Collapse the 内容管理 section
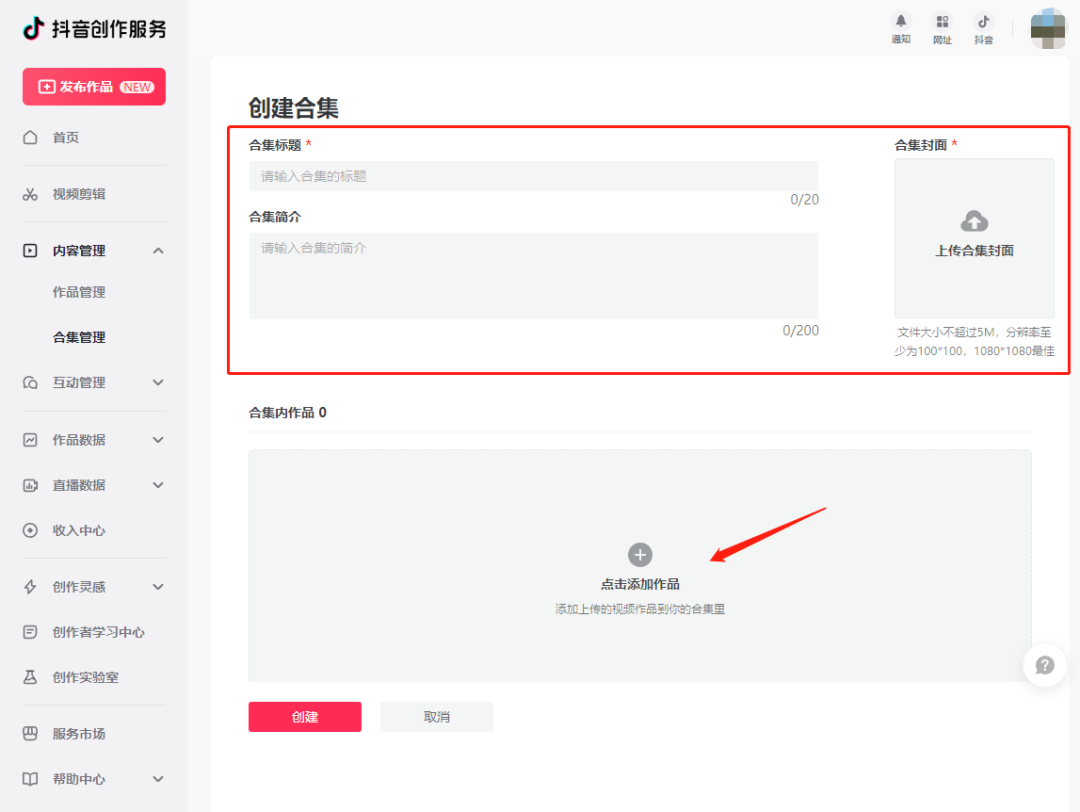The image size is (1080, 812). pyautogui.click(x=158, y=251)
